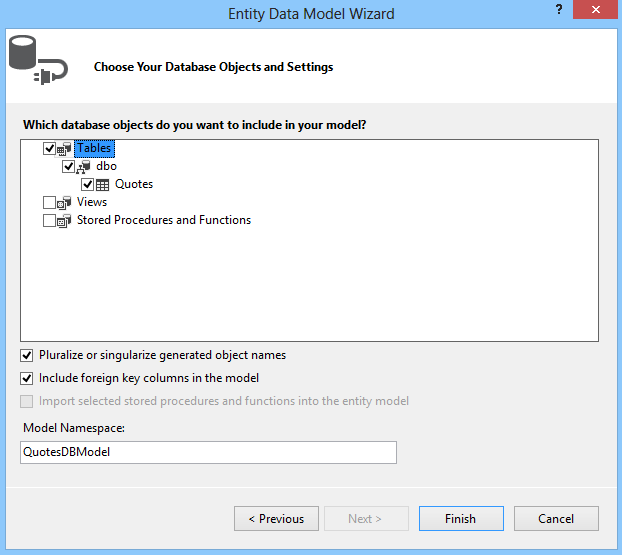Select the dbo tree node label
Image resolution: width=622 pixels, height=555 pixels.
click(106, 166)
